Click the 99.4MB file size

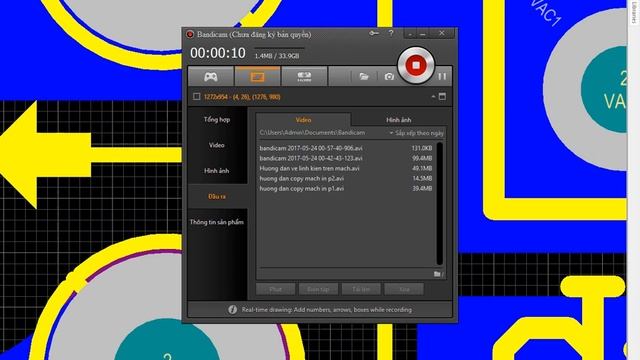(x=422, y=158)
